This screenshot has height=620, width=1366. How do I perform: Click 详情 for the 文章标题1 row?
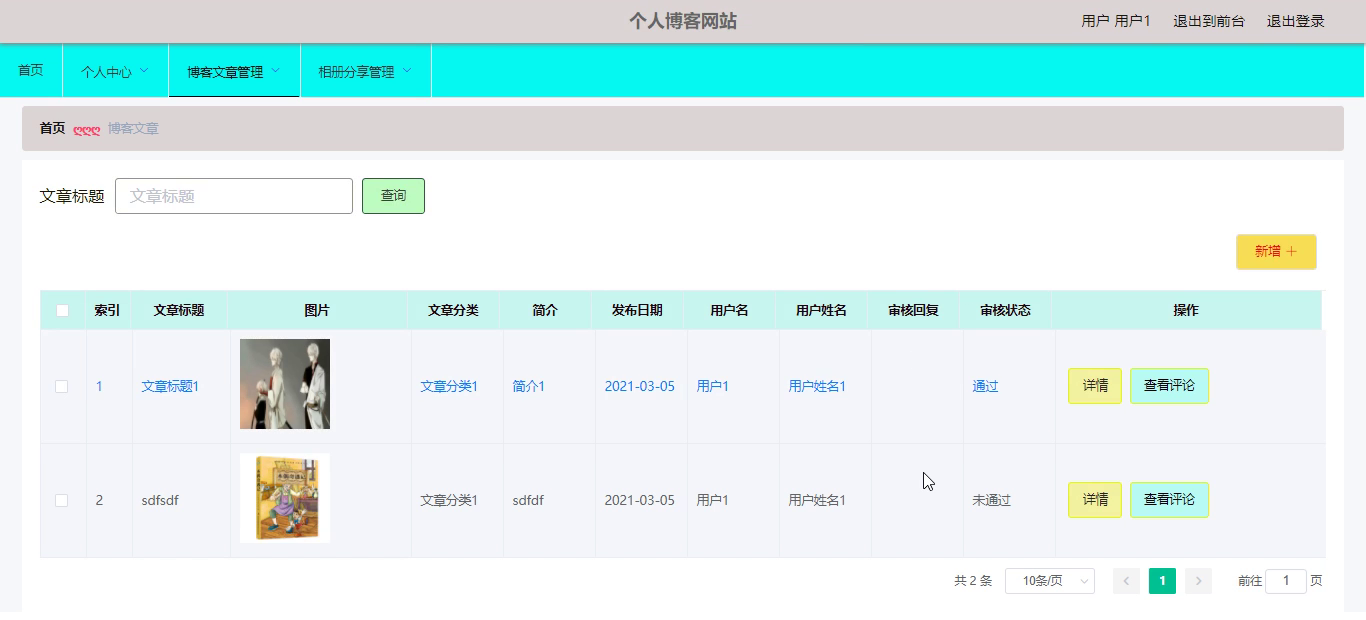coord(1095,386)
